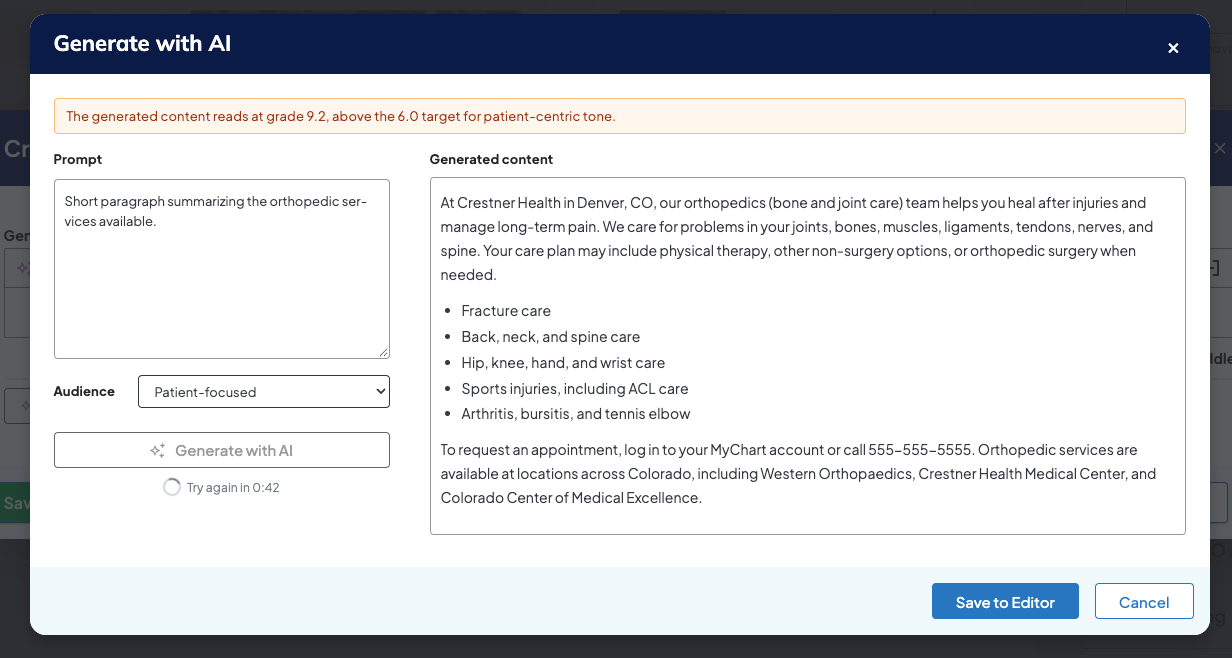Click the 'Hip, knee, hand, and wrist care' bullet
The image size is (1232, 658).
coord(563,363)
